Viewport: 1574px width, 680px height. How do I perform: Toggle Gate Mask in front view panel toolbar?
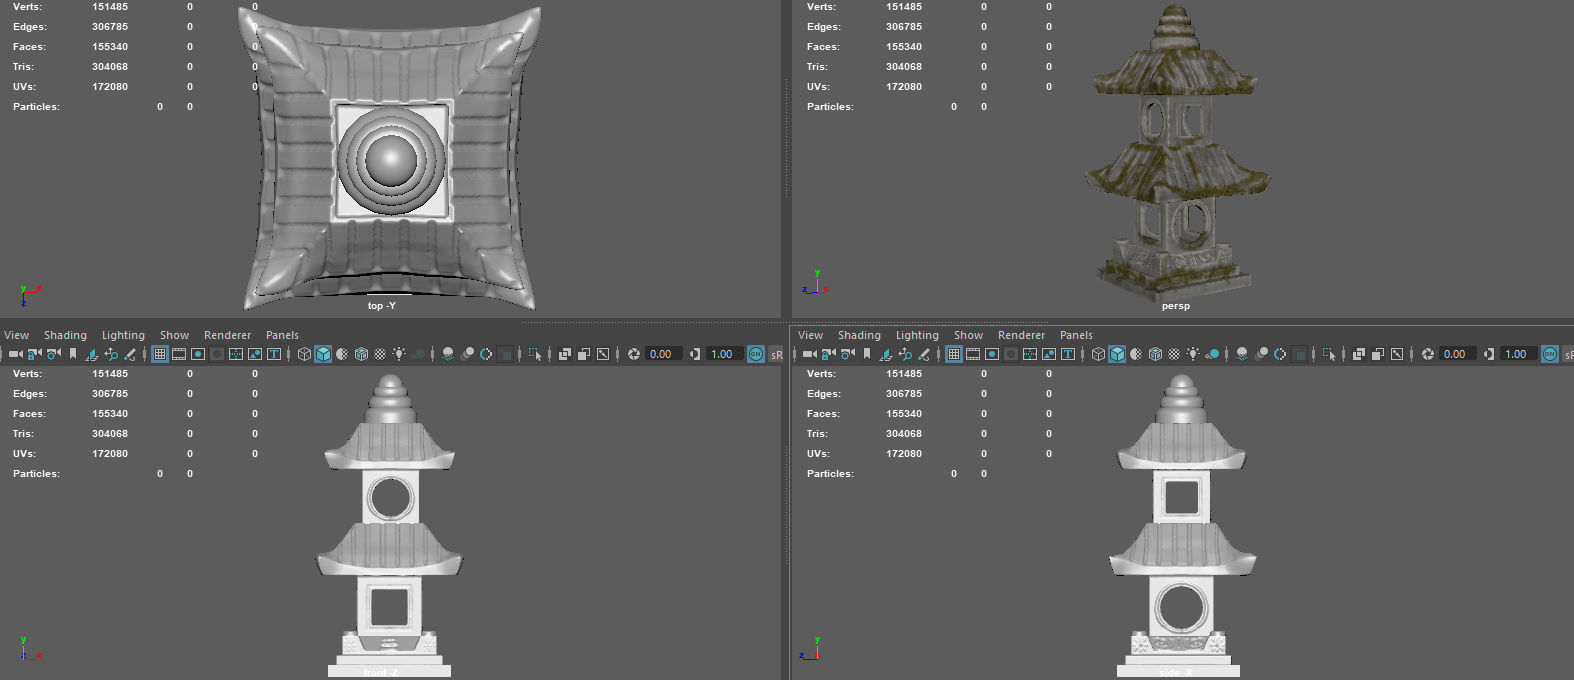click(x=217, y=354)
